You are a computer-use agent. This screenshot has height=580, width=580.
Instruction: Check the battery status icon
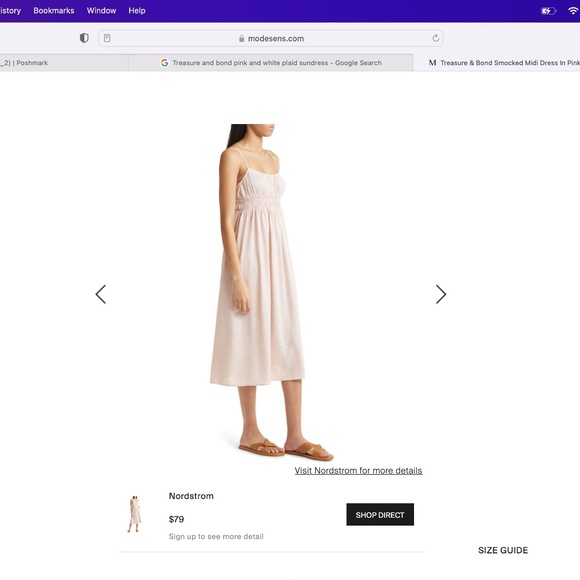coord(549,11)
